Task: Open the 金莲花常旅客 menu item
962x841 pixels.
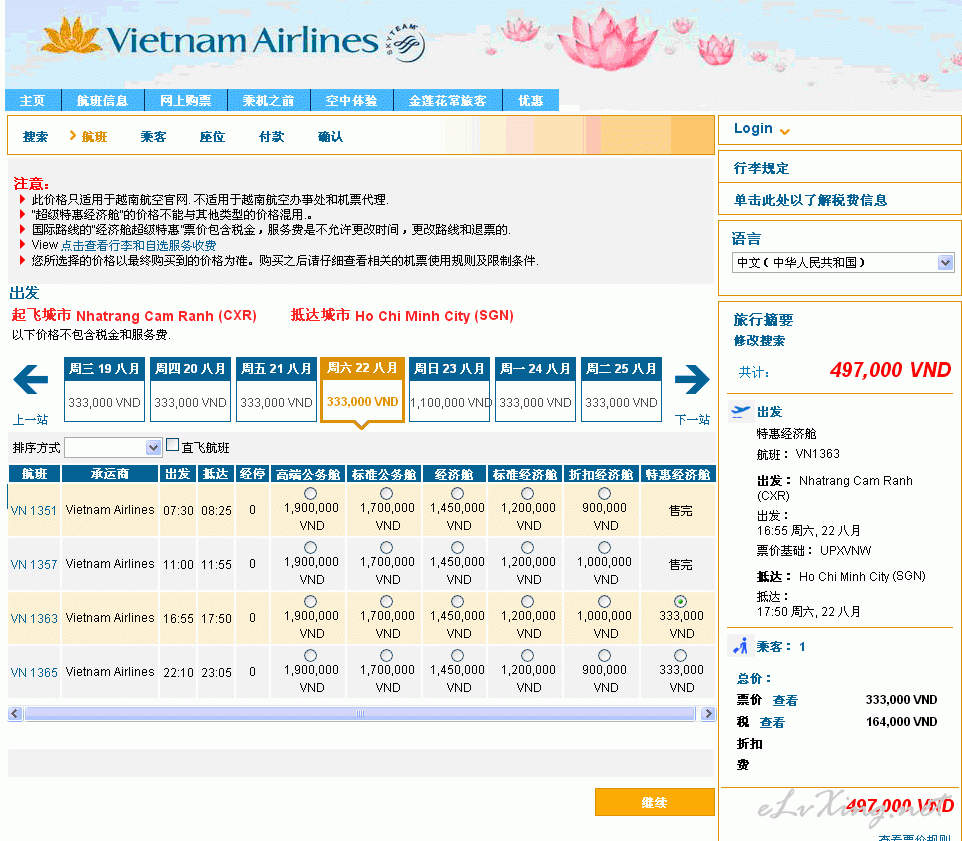Action: 448,101
